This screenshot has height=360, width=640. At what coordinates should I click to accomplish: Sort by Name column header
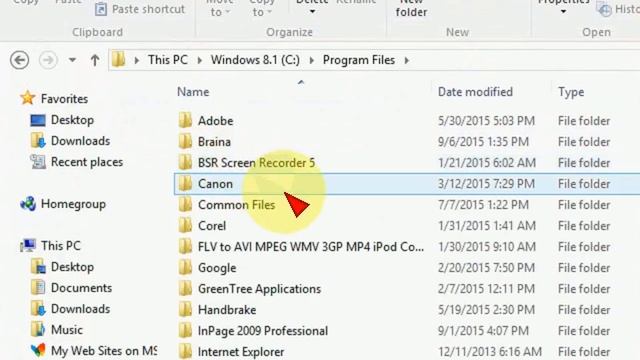point(193,92)
